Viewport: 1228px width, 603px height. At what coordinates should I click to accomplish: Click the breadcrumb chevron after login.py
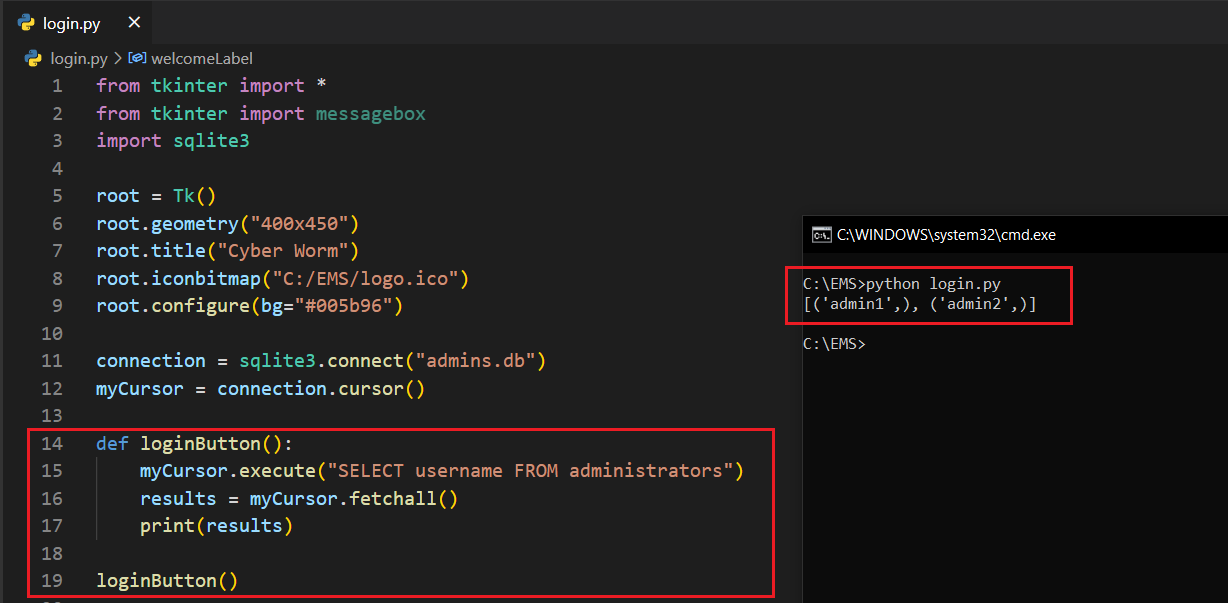coord(117,58)
